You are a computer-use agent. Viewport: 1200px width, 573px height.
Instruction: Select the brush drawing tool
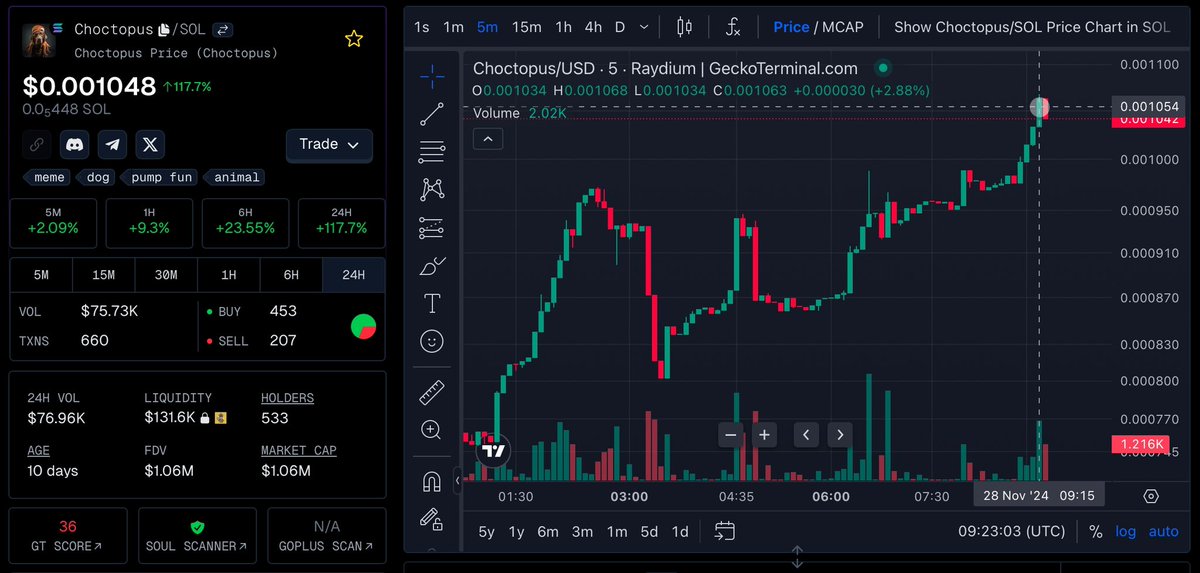pyautogui.click(x=432, y=265)
